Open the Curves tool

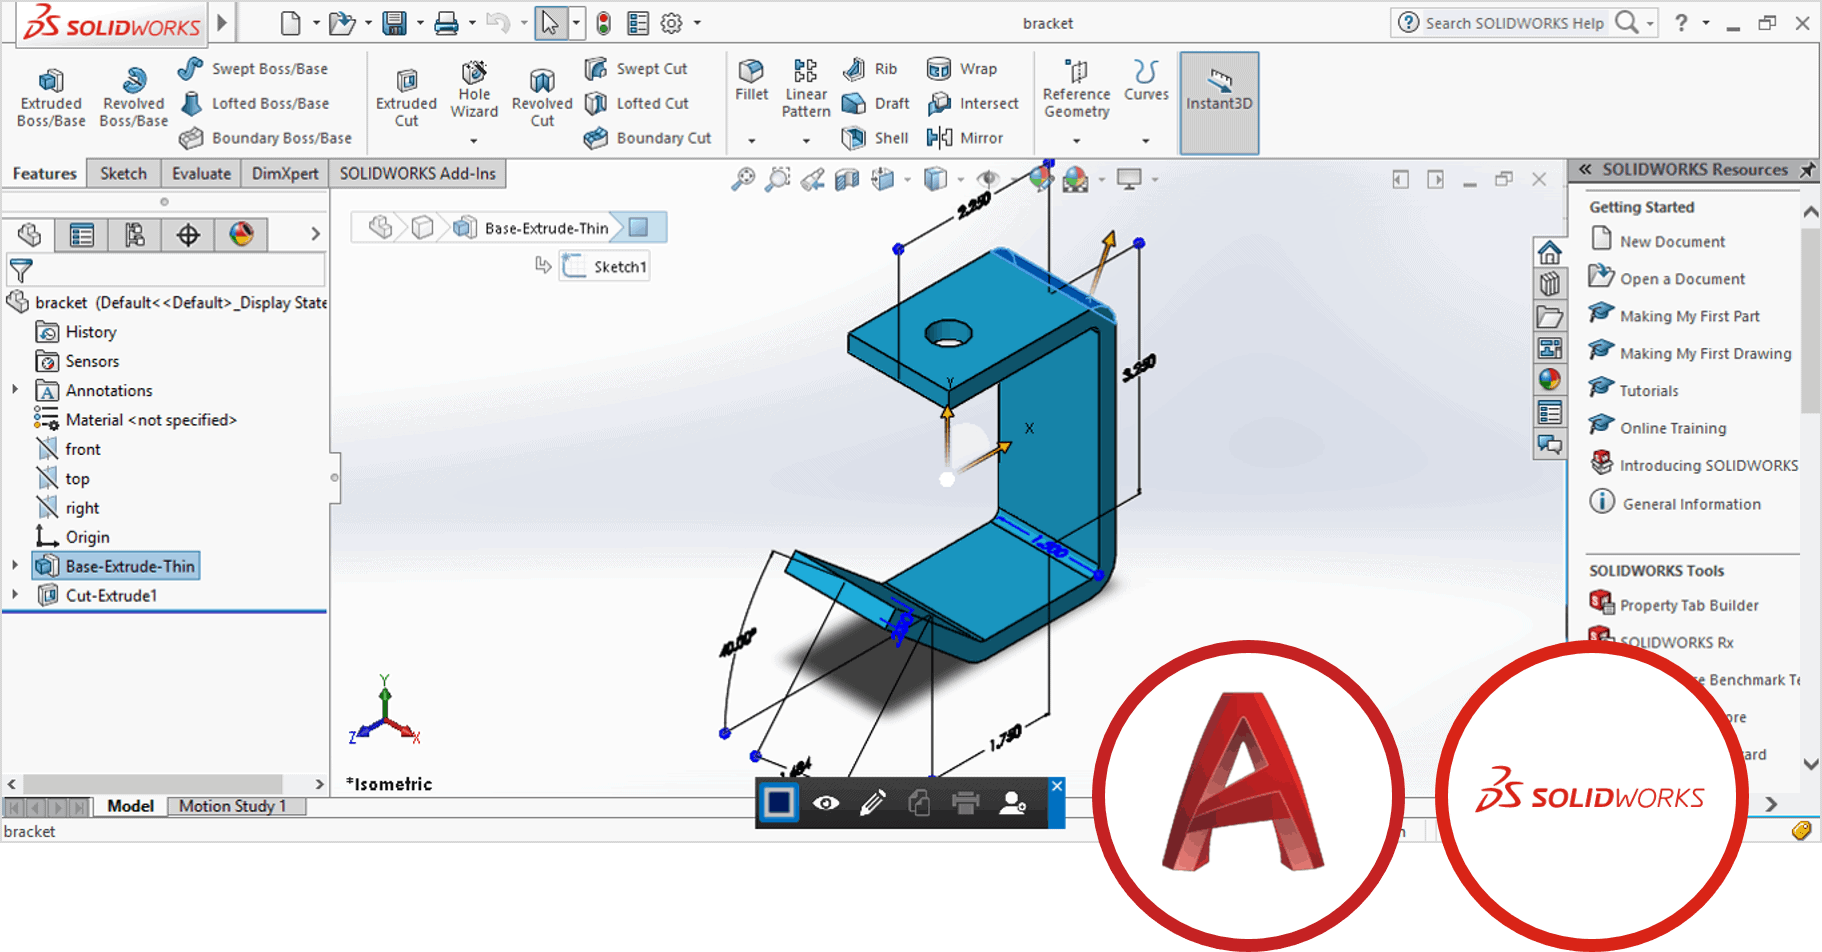coord(1146,80)
